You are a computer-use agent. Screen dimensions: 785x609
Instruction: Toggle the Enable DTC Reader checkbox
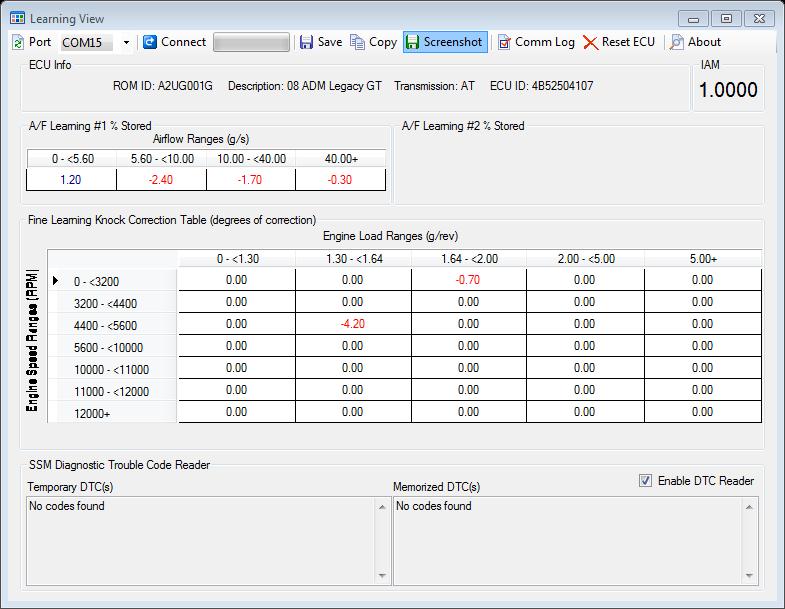tap(646, 481)
